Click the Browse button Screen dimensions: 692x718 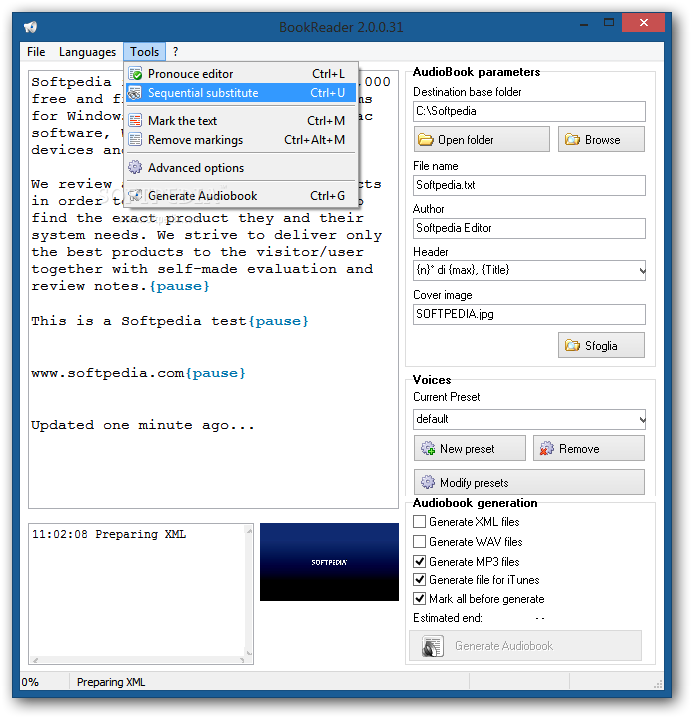coord(601,140)
